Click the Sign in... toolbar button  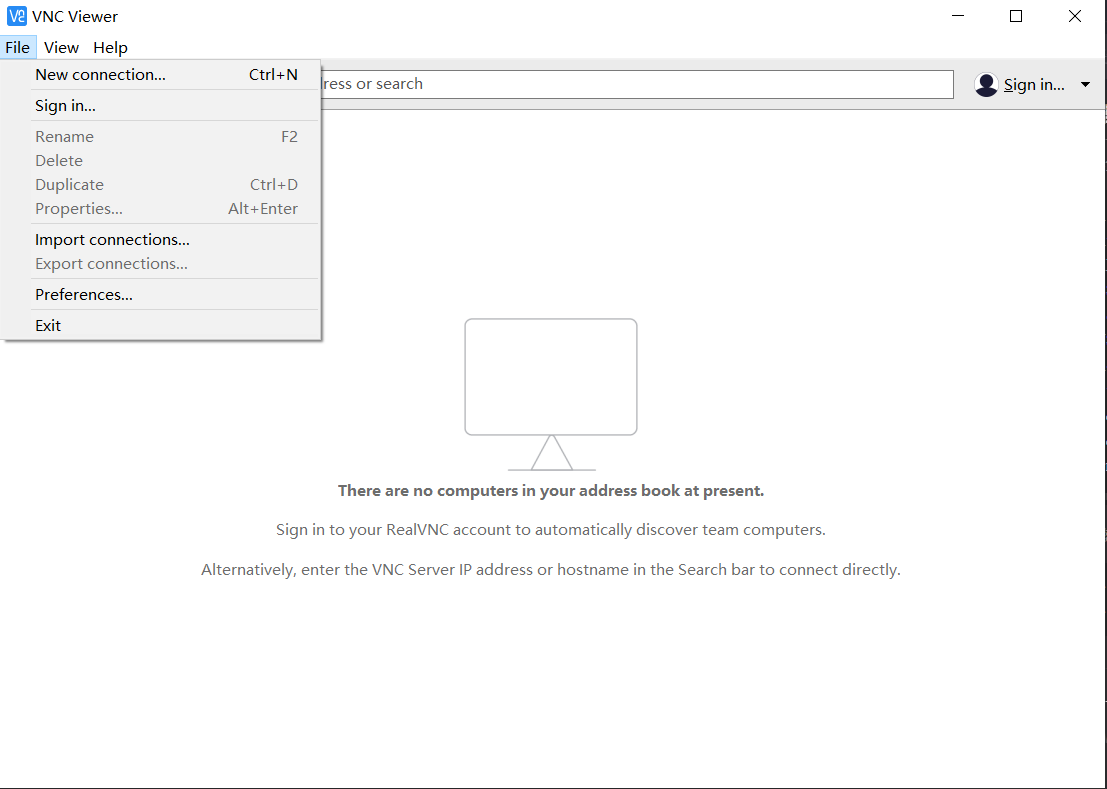1034,85
